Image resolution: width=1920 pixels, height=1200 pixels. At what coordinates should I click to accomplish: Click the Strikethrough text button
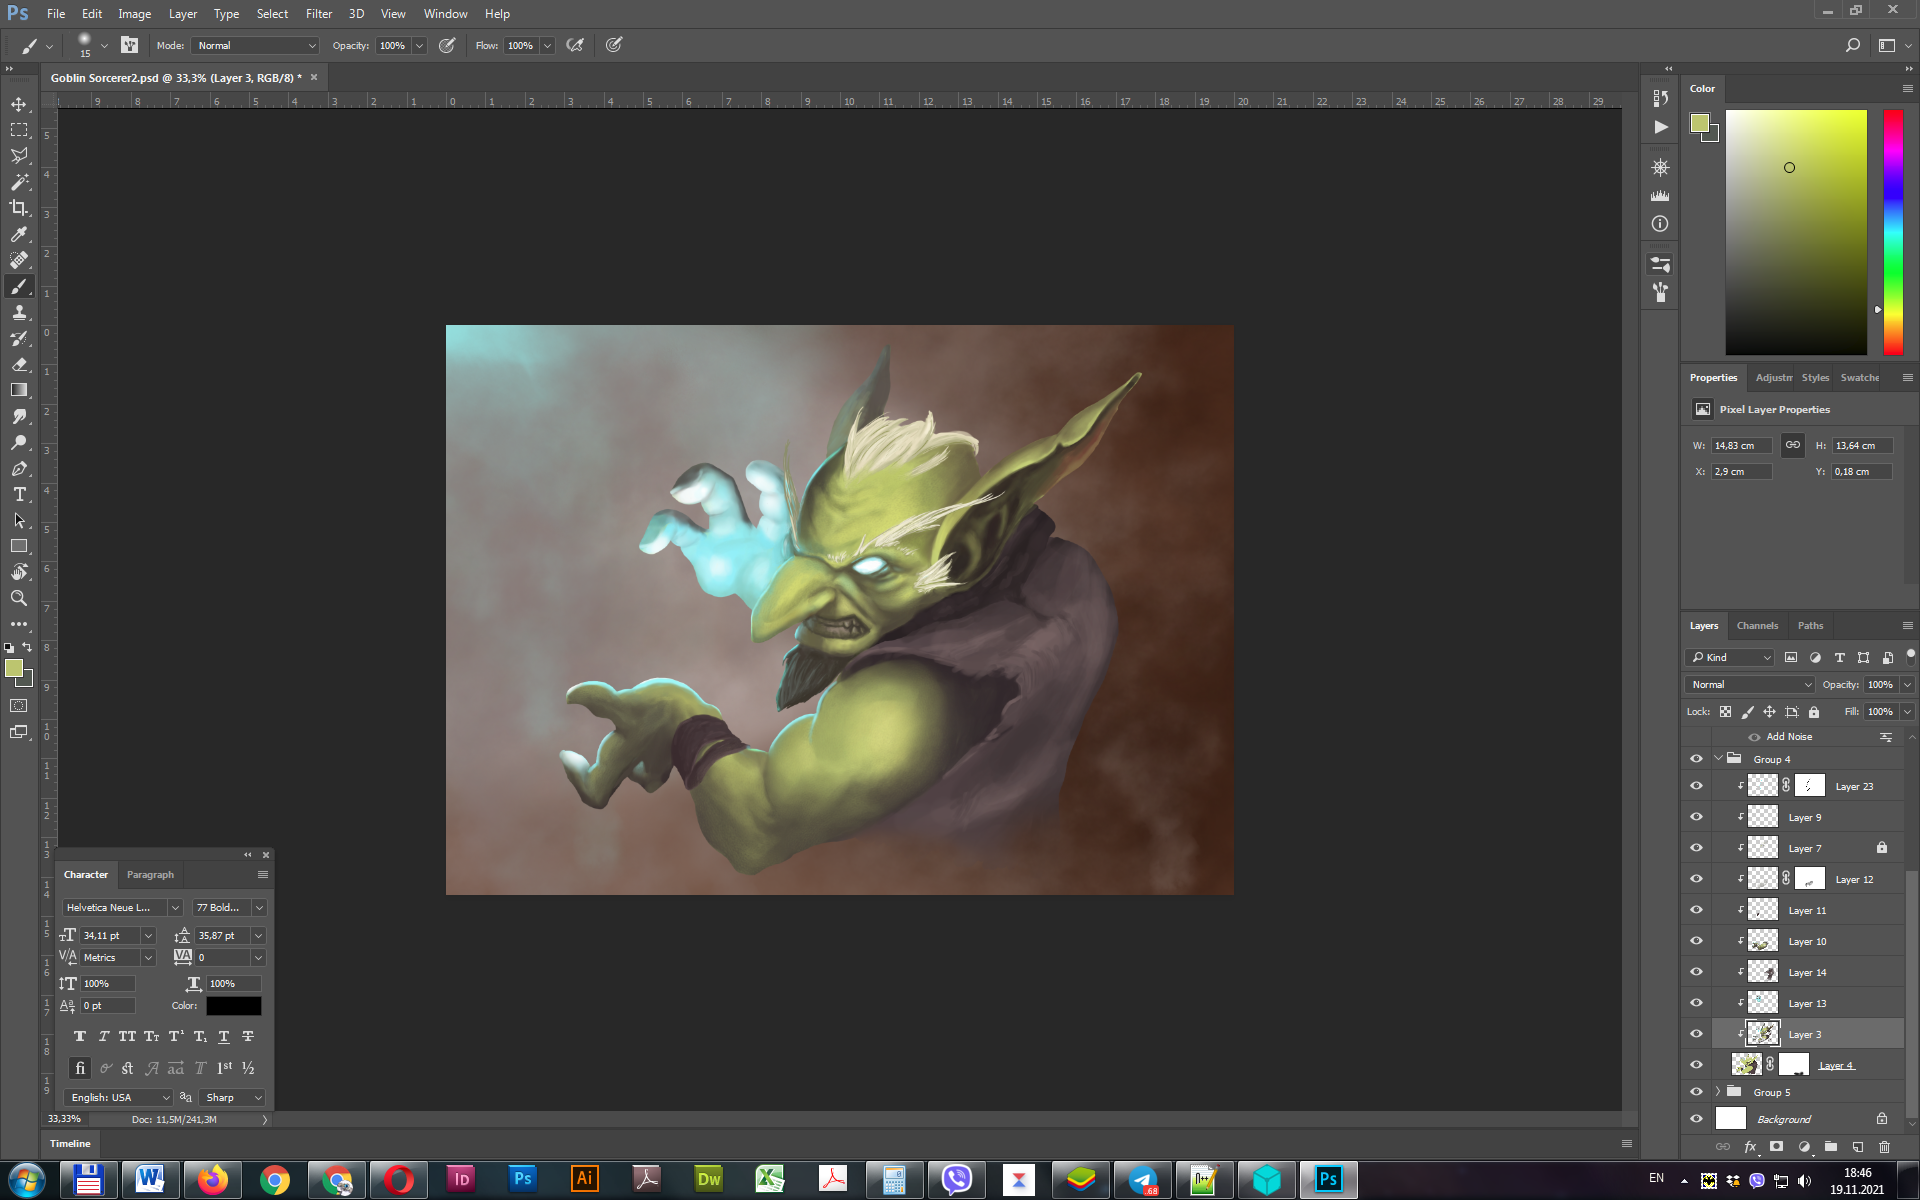[x=248, y=1036]
